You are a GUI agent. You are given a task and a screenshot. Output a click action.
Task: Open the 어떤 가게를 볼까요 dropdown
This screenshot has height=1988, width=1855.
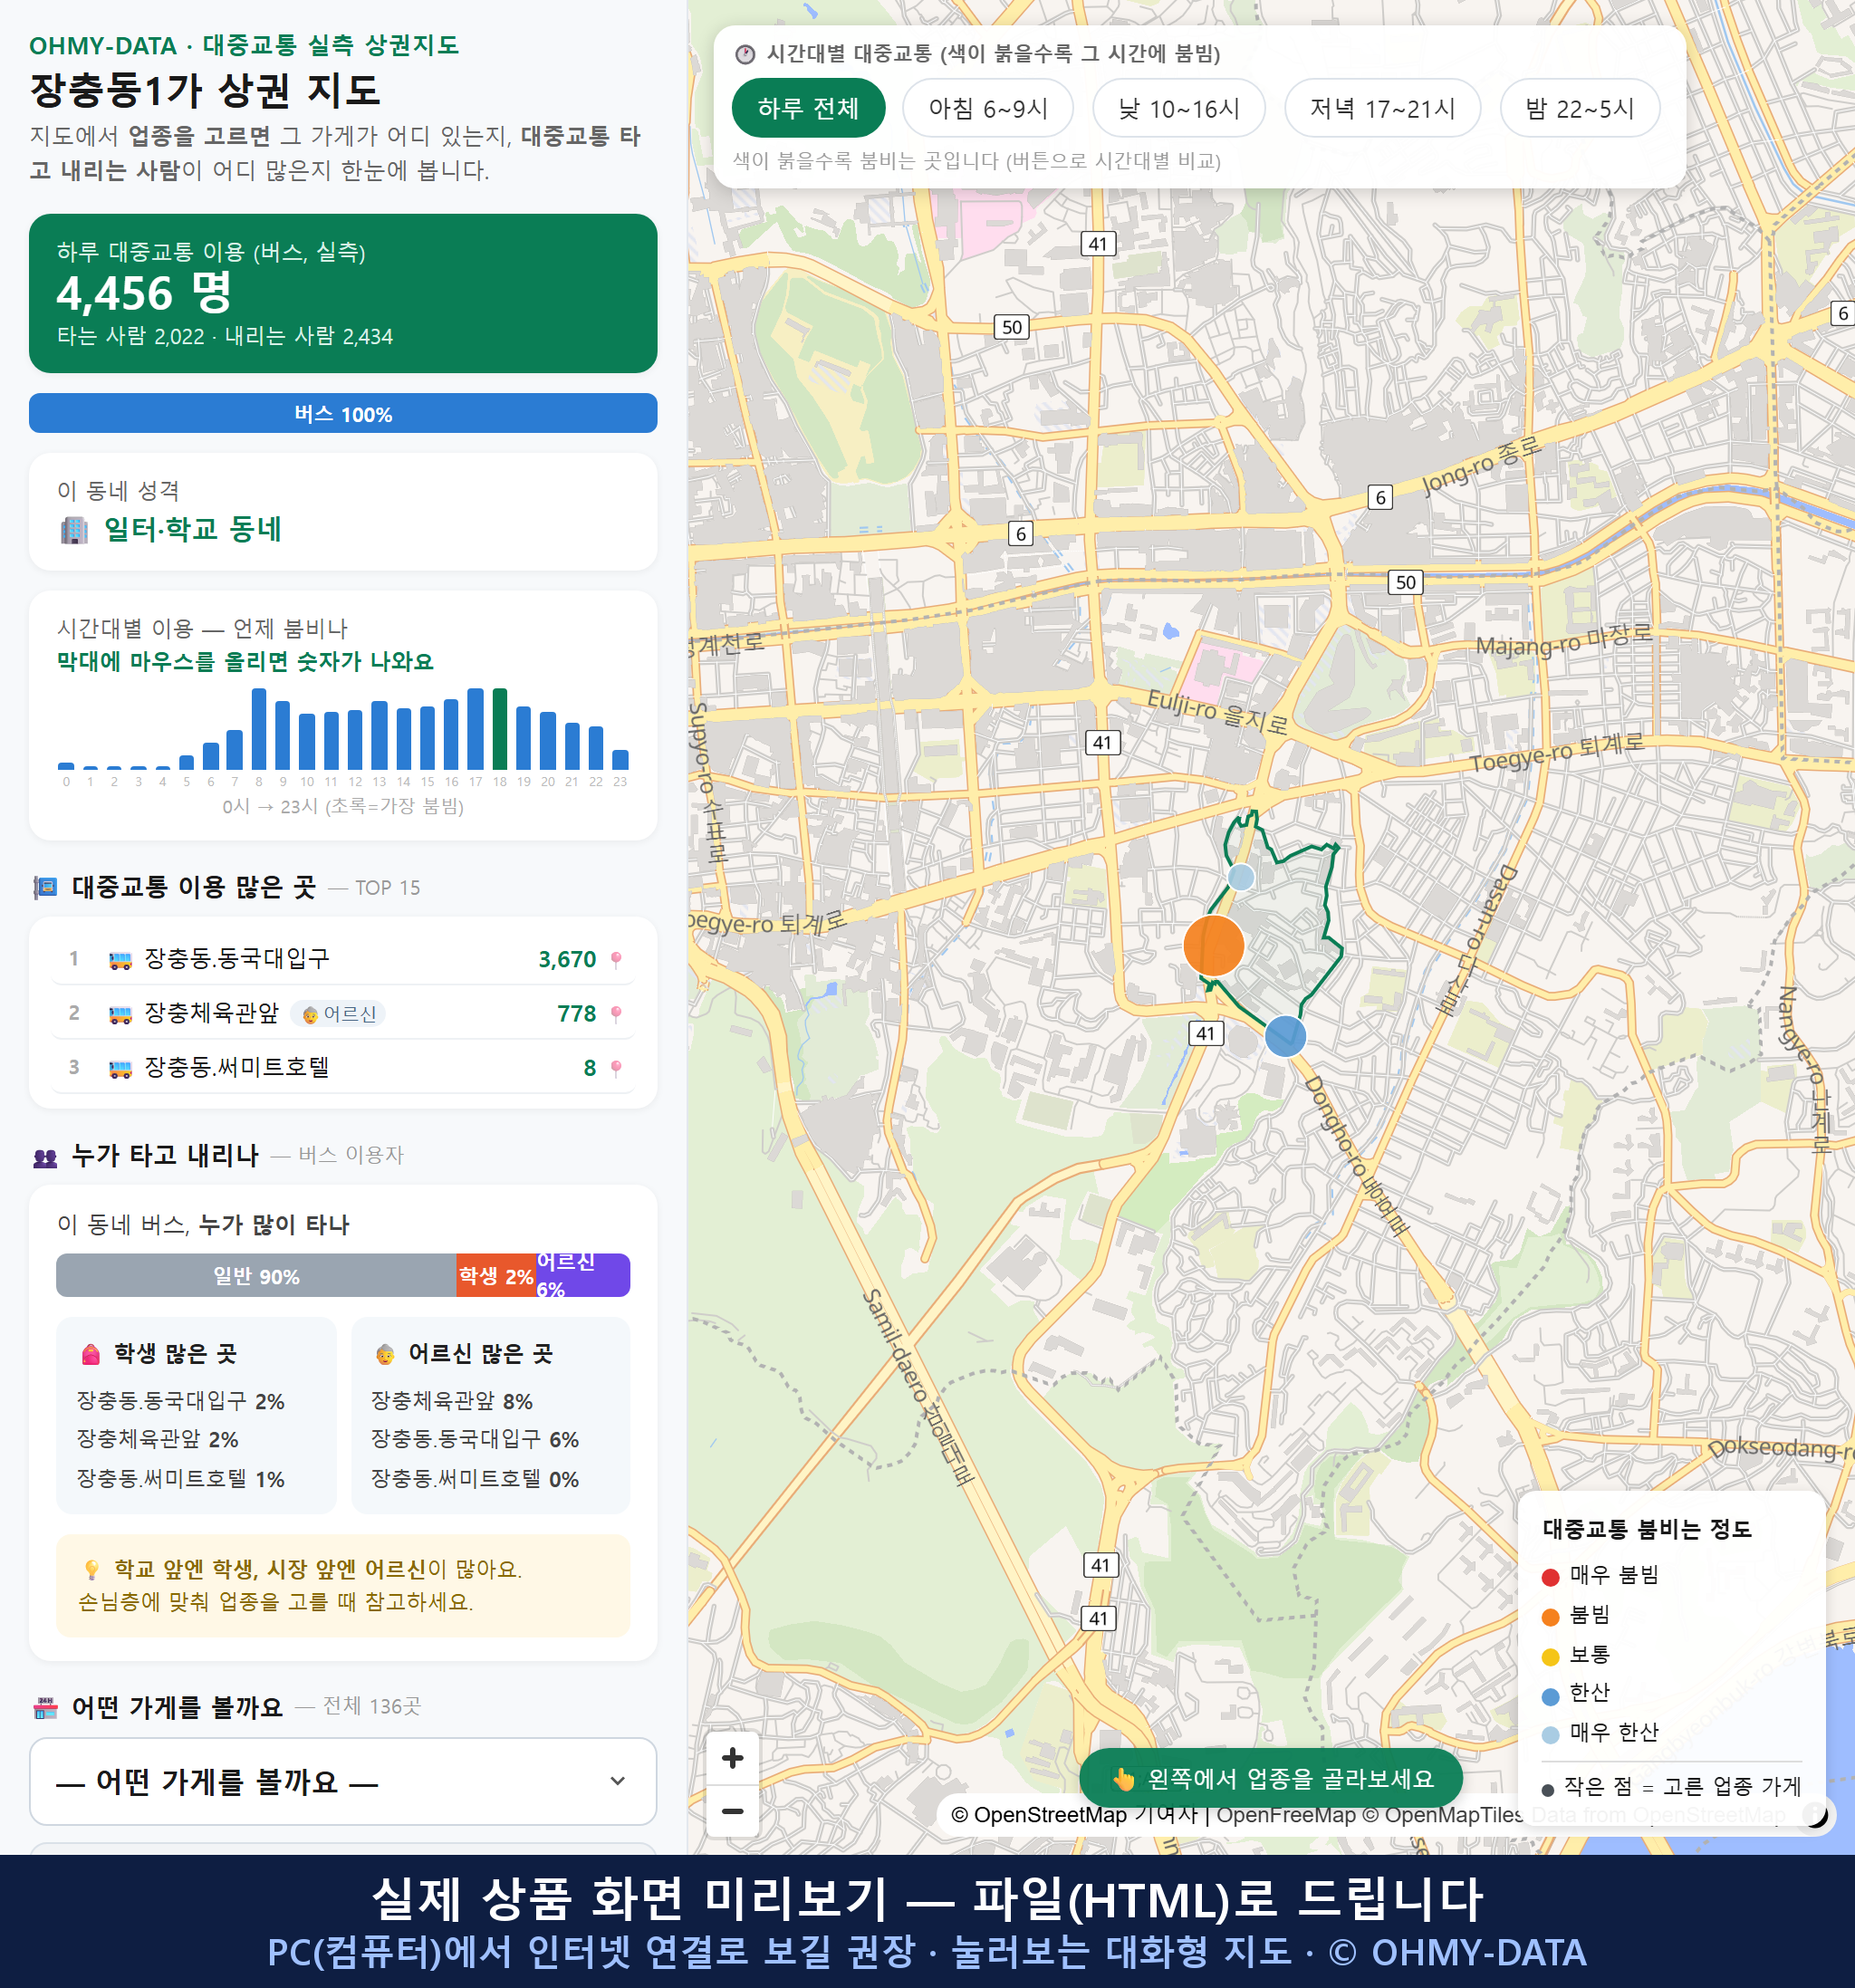[x=343, y=1781]
